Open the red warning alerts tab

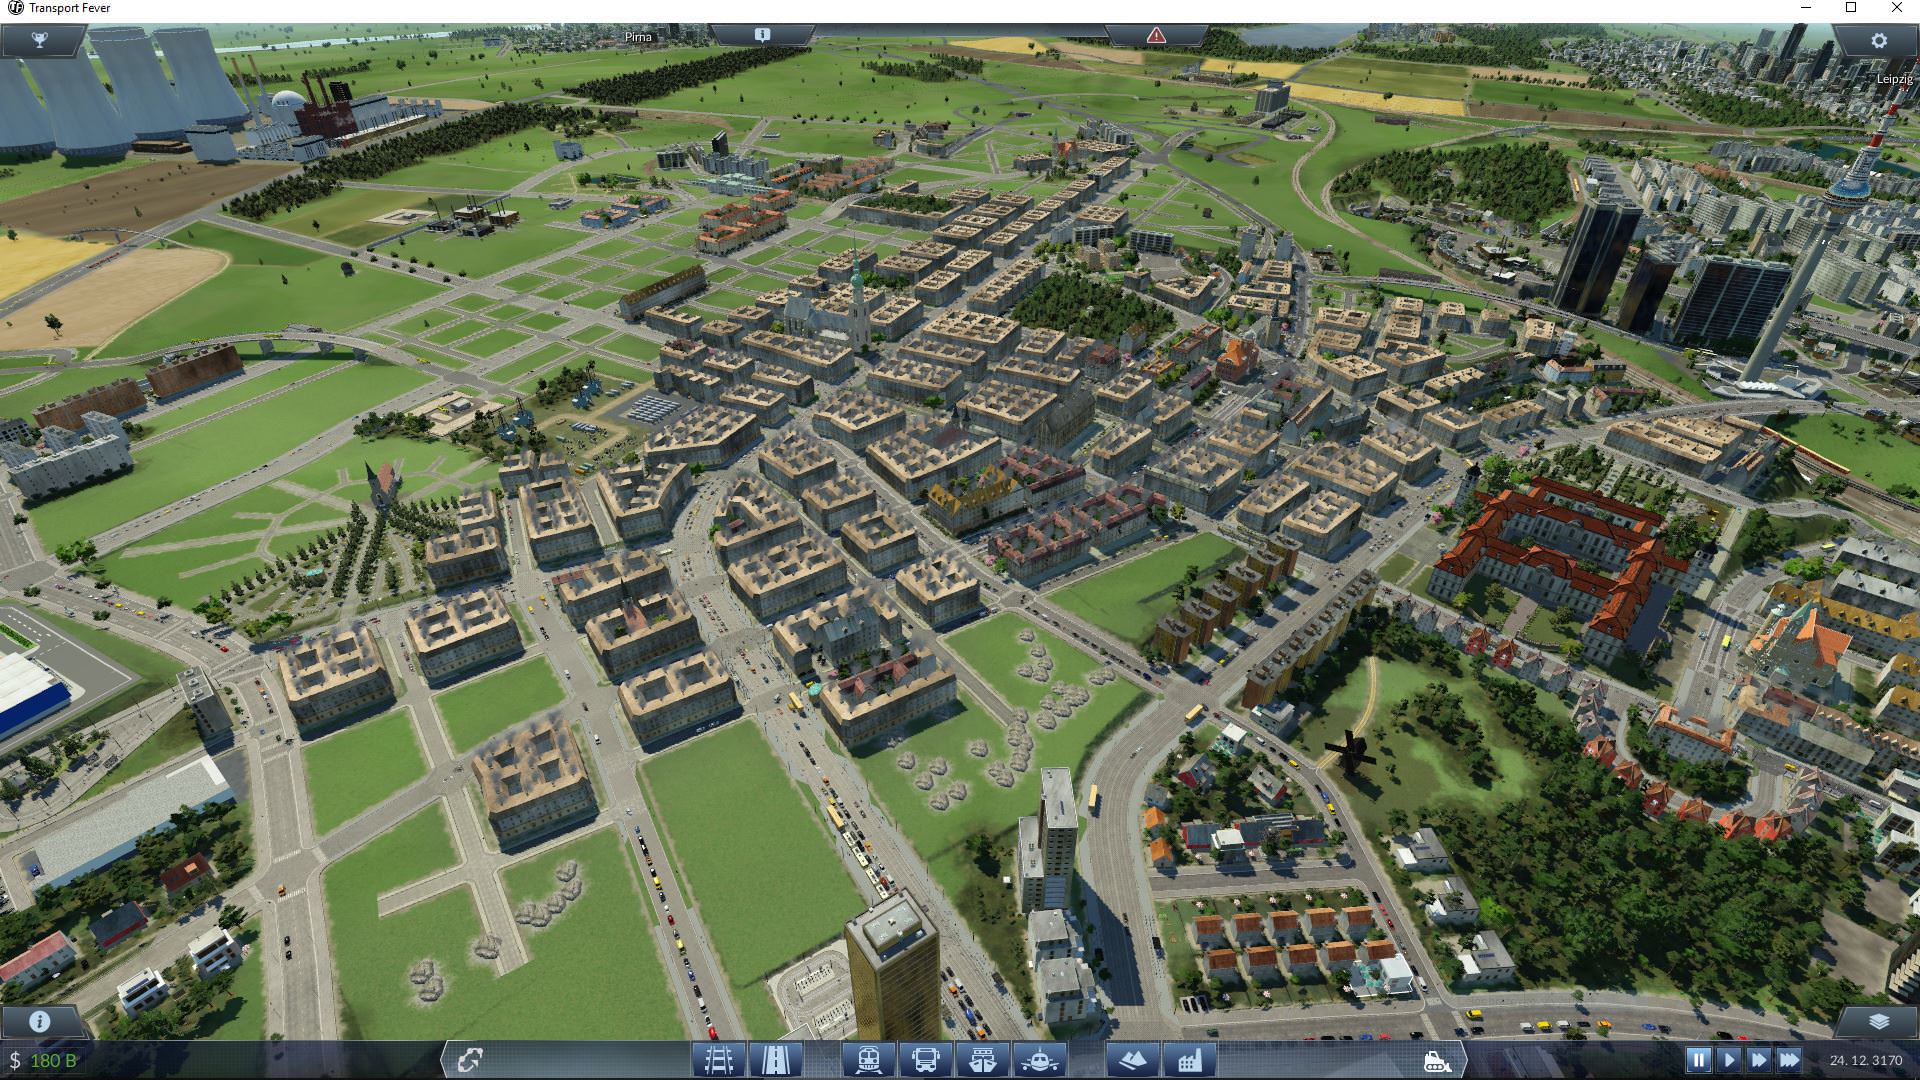pos(1156,35)
